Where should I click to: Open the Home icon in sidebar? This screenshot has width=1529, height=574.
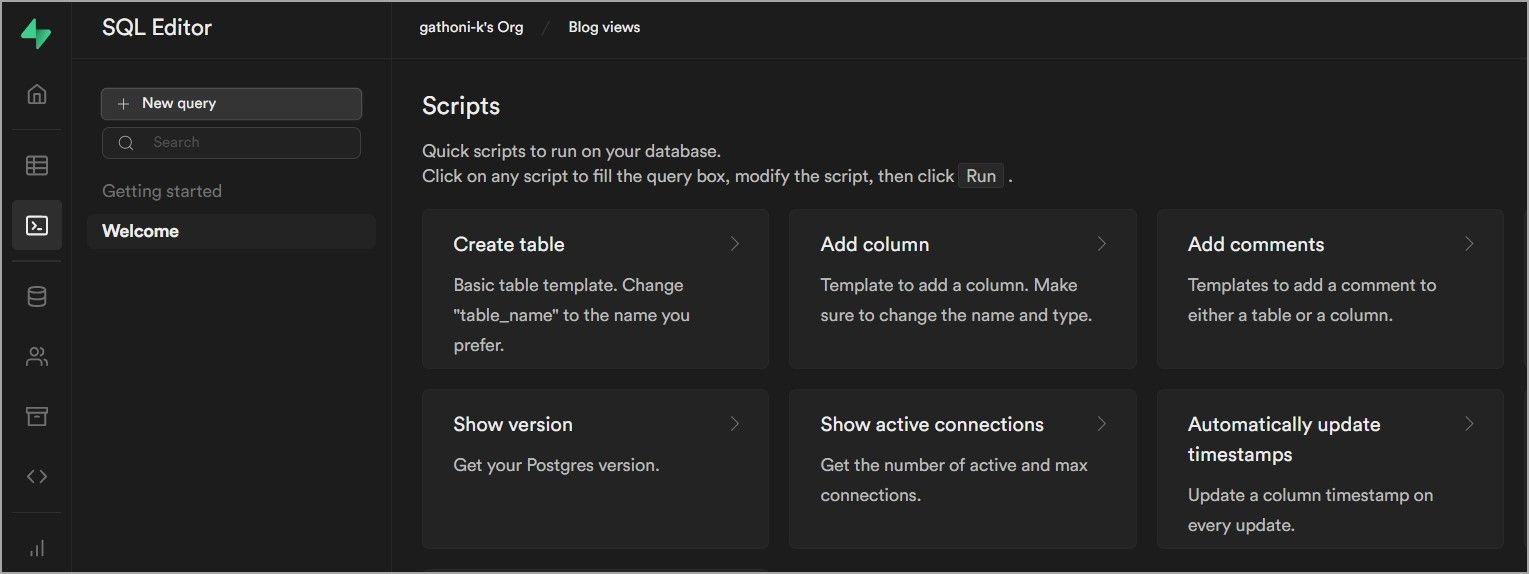[x=37, y=94]
